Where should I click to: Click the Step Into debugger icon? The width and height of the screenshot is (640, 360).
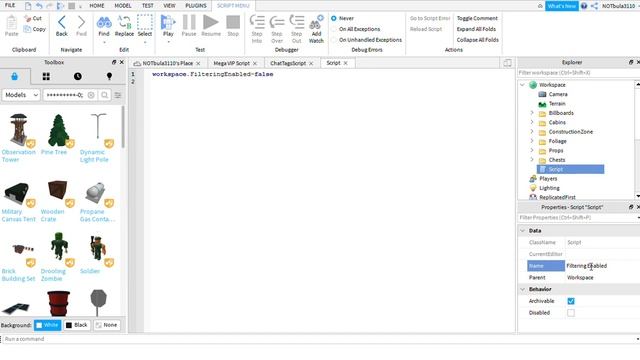[257, 22]
